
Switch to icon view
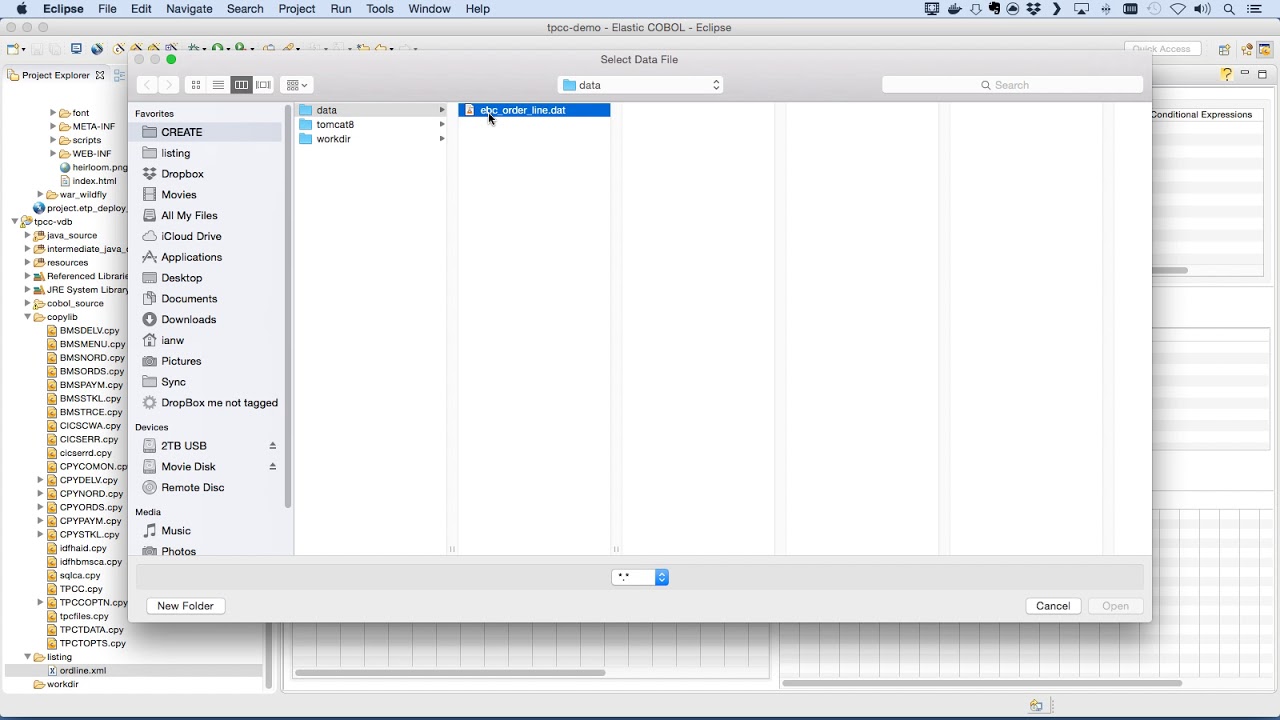196,85
